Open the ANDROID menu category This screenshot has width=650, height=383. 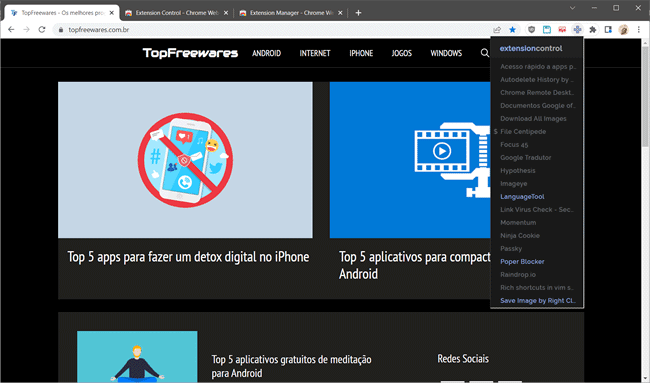267,53
